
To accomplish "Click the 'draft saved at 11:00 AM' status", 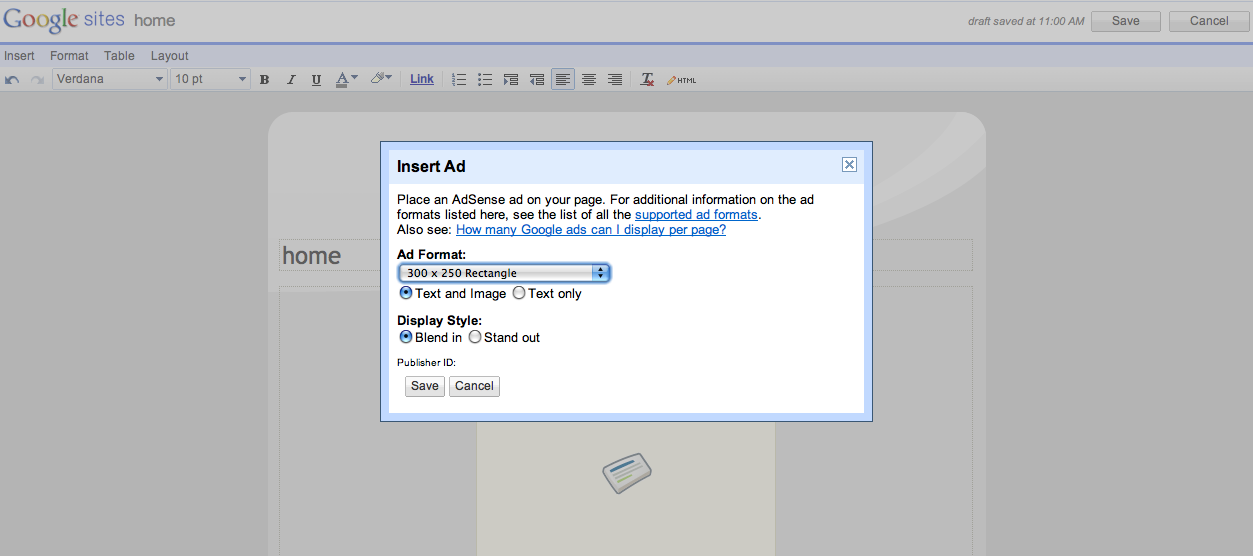I will (x=1026, y=21).
